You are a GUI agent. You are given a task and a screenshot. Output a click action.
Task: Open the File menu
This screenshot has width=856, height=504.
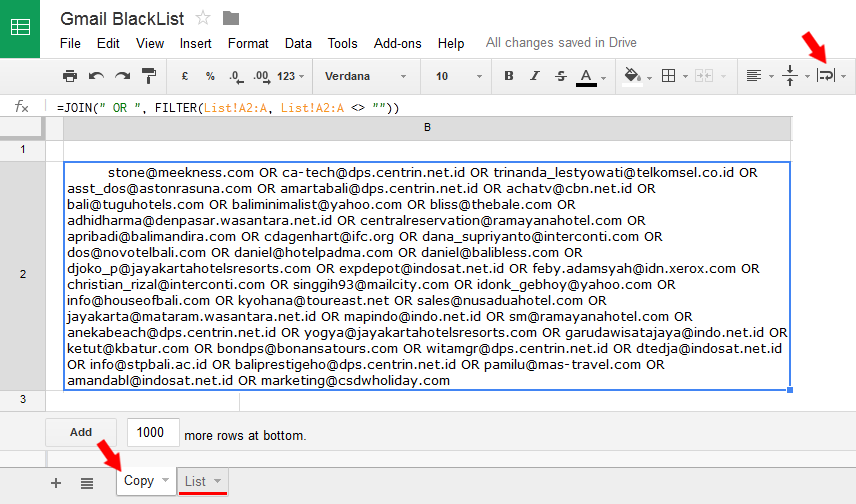(70, 43)
